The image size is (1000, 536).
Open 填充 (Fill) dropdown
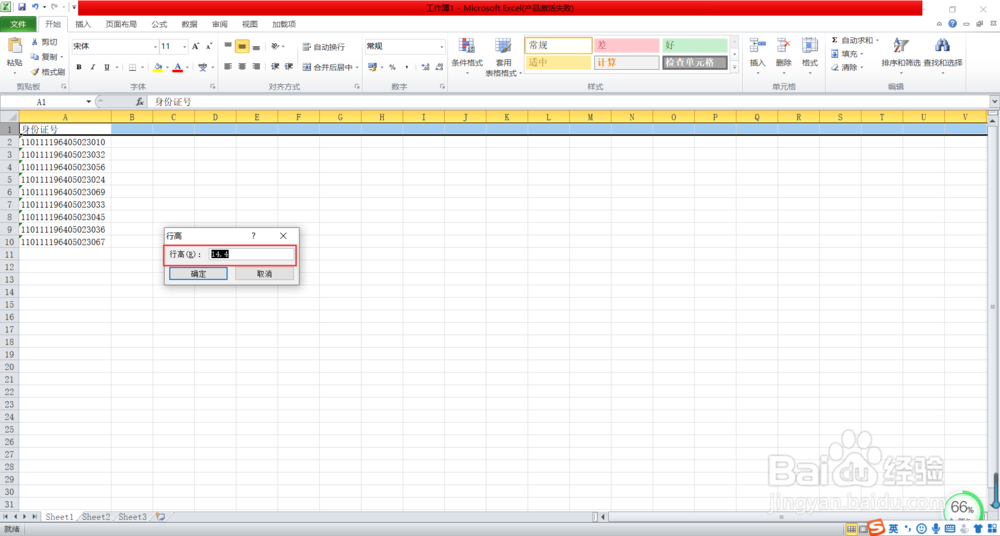point(849,54)
